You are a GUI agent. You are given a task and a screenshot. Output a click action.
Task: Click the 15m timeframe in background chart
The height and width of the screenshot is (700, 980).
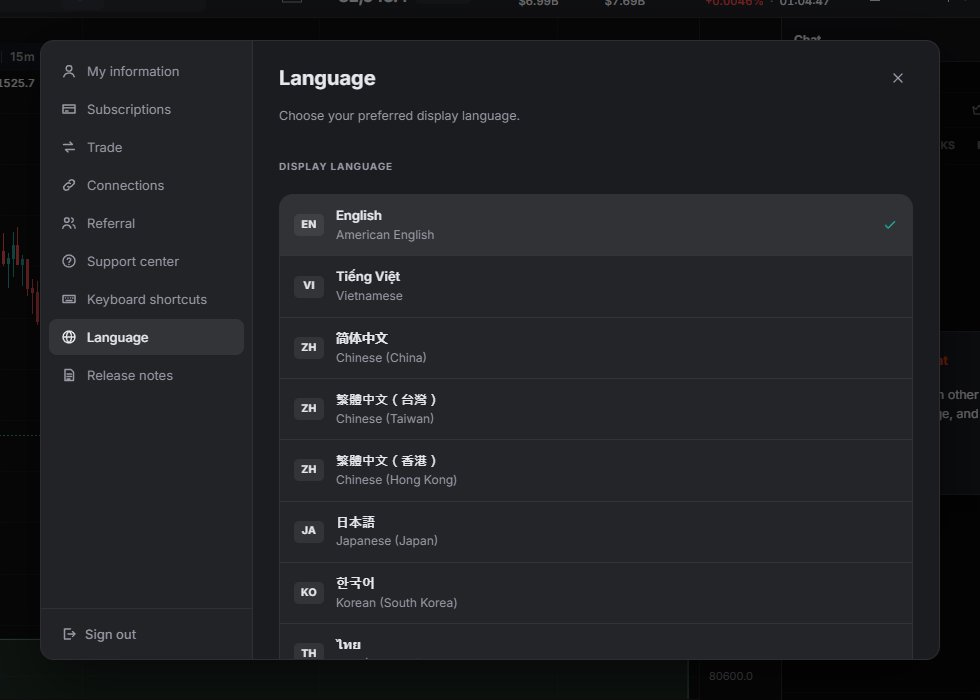click(22, 57)
